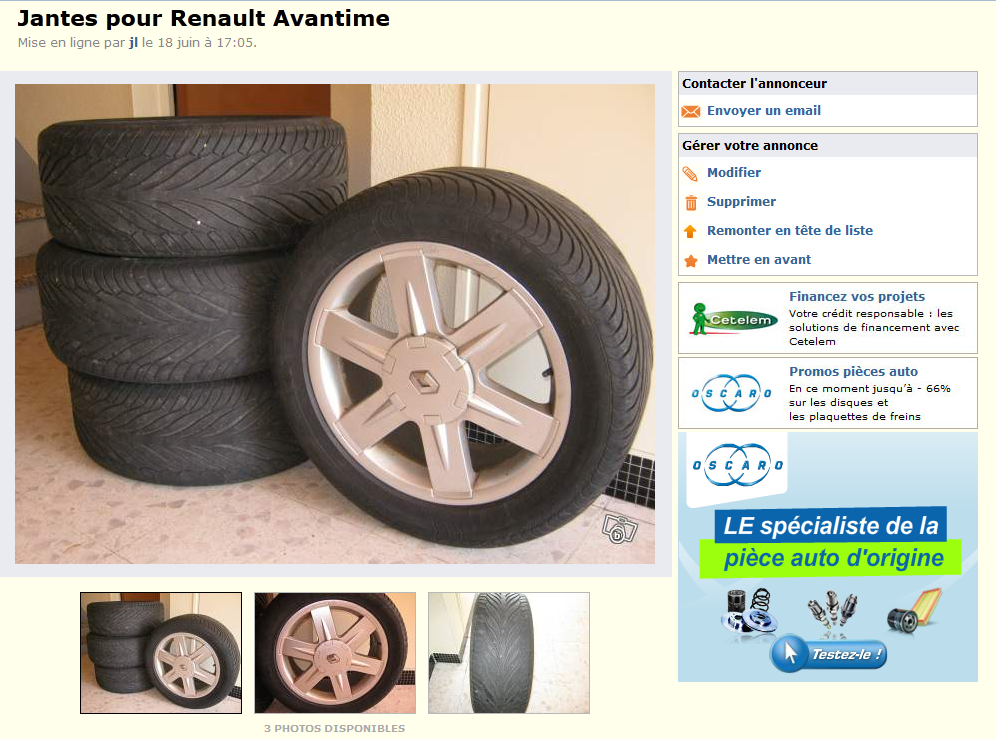Click the large Oscaro banner logo

pos(737,465)
